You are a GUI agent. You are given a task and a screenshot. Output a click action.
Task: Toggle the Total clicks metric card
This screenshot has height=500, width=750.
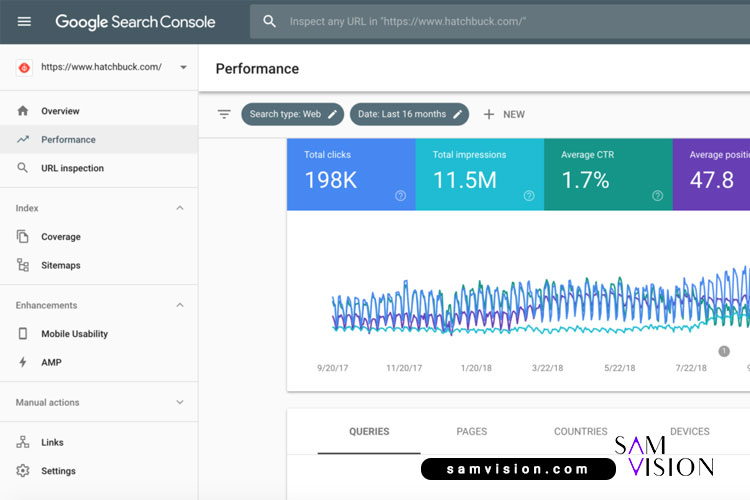351,175
